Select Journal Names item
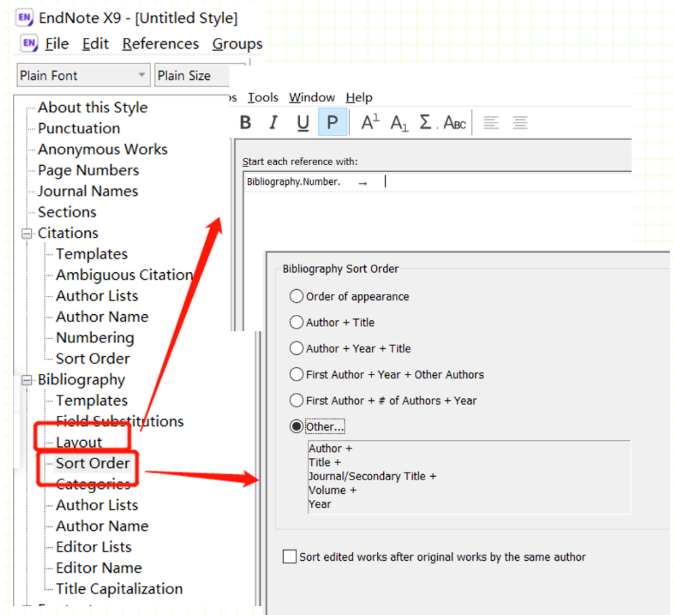The height and width of the screenshot is (615, 674). pyautogui.click(x=88, y=191)
